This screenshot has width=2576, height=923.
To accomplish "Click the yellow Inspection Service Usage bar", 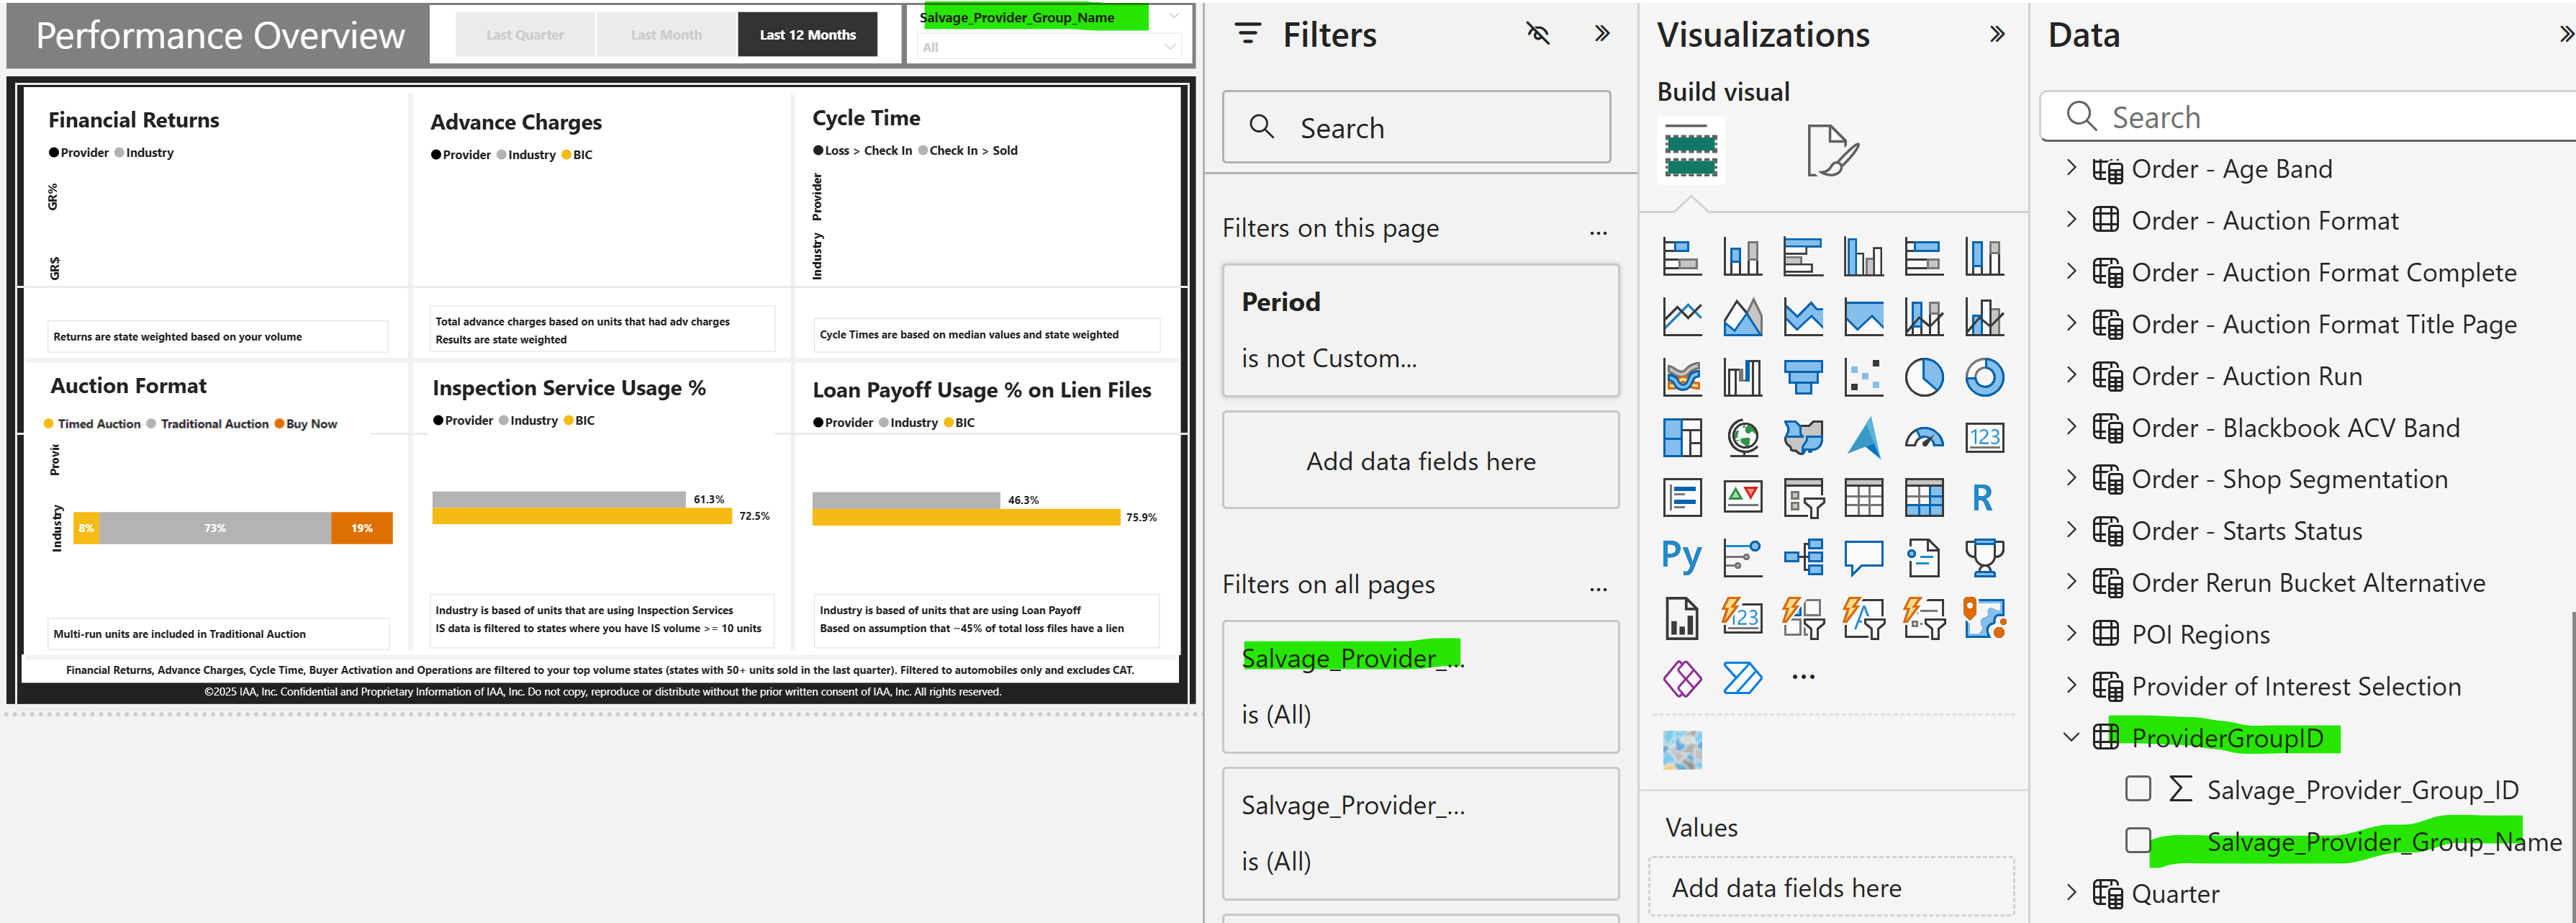I will (x=581, y=516).
